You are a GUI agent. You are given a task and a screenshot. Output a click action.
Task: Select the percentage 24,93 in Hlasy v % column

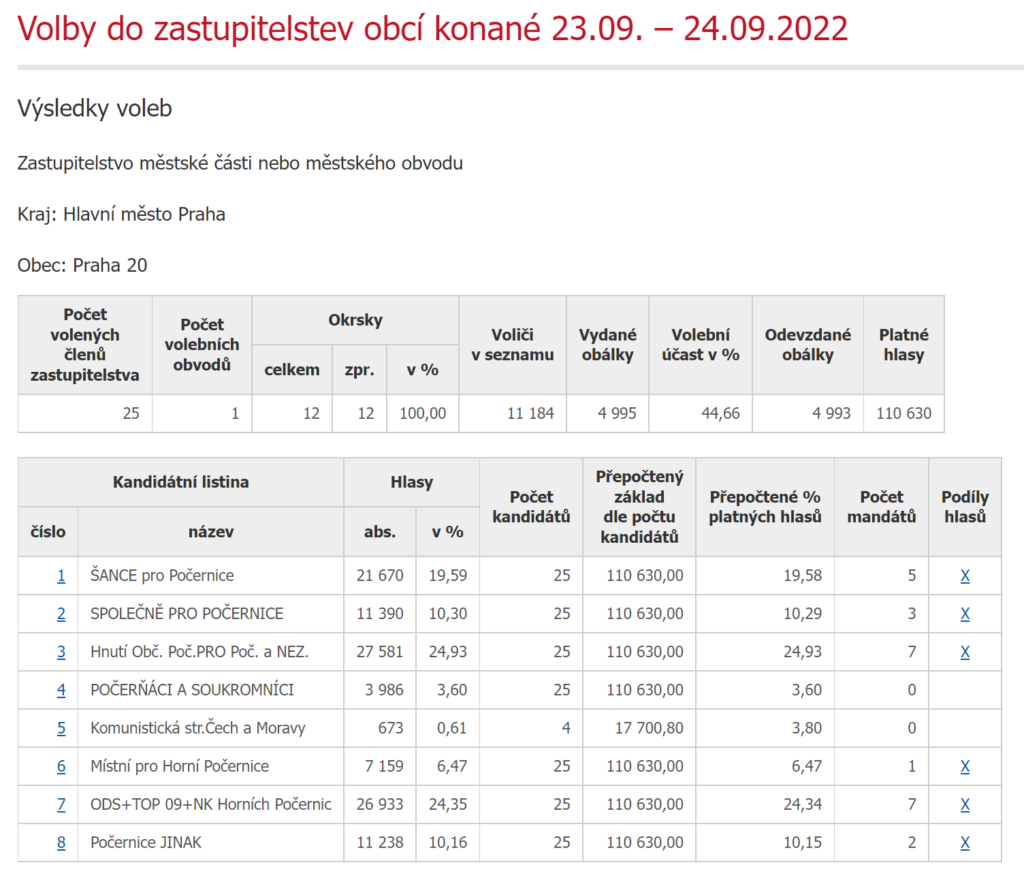point(448,652)
